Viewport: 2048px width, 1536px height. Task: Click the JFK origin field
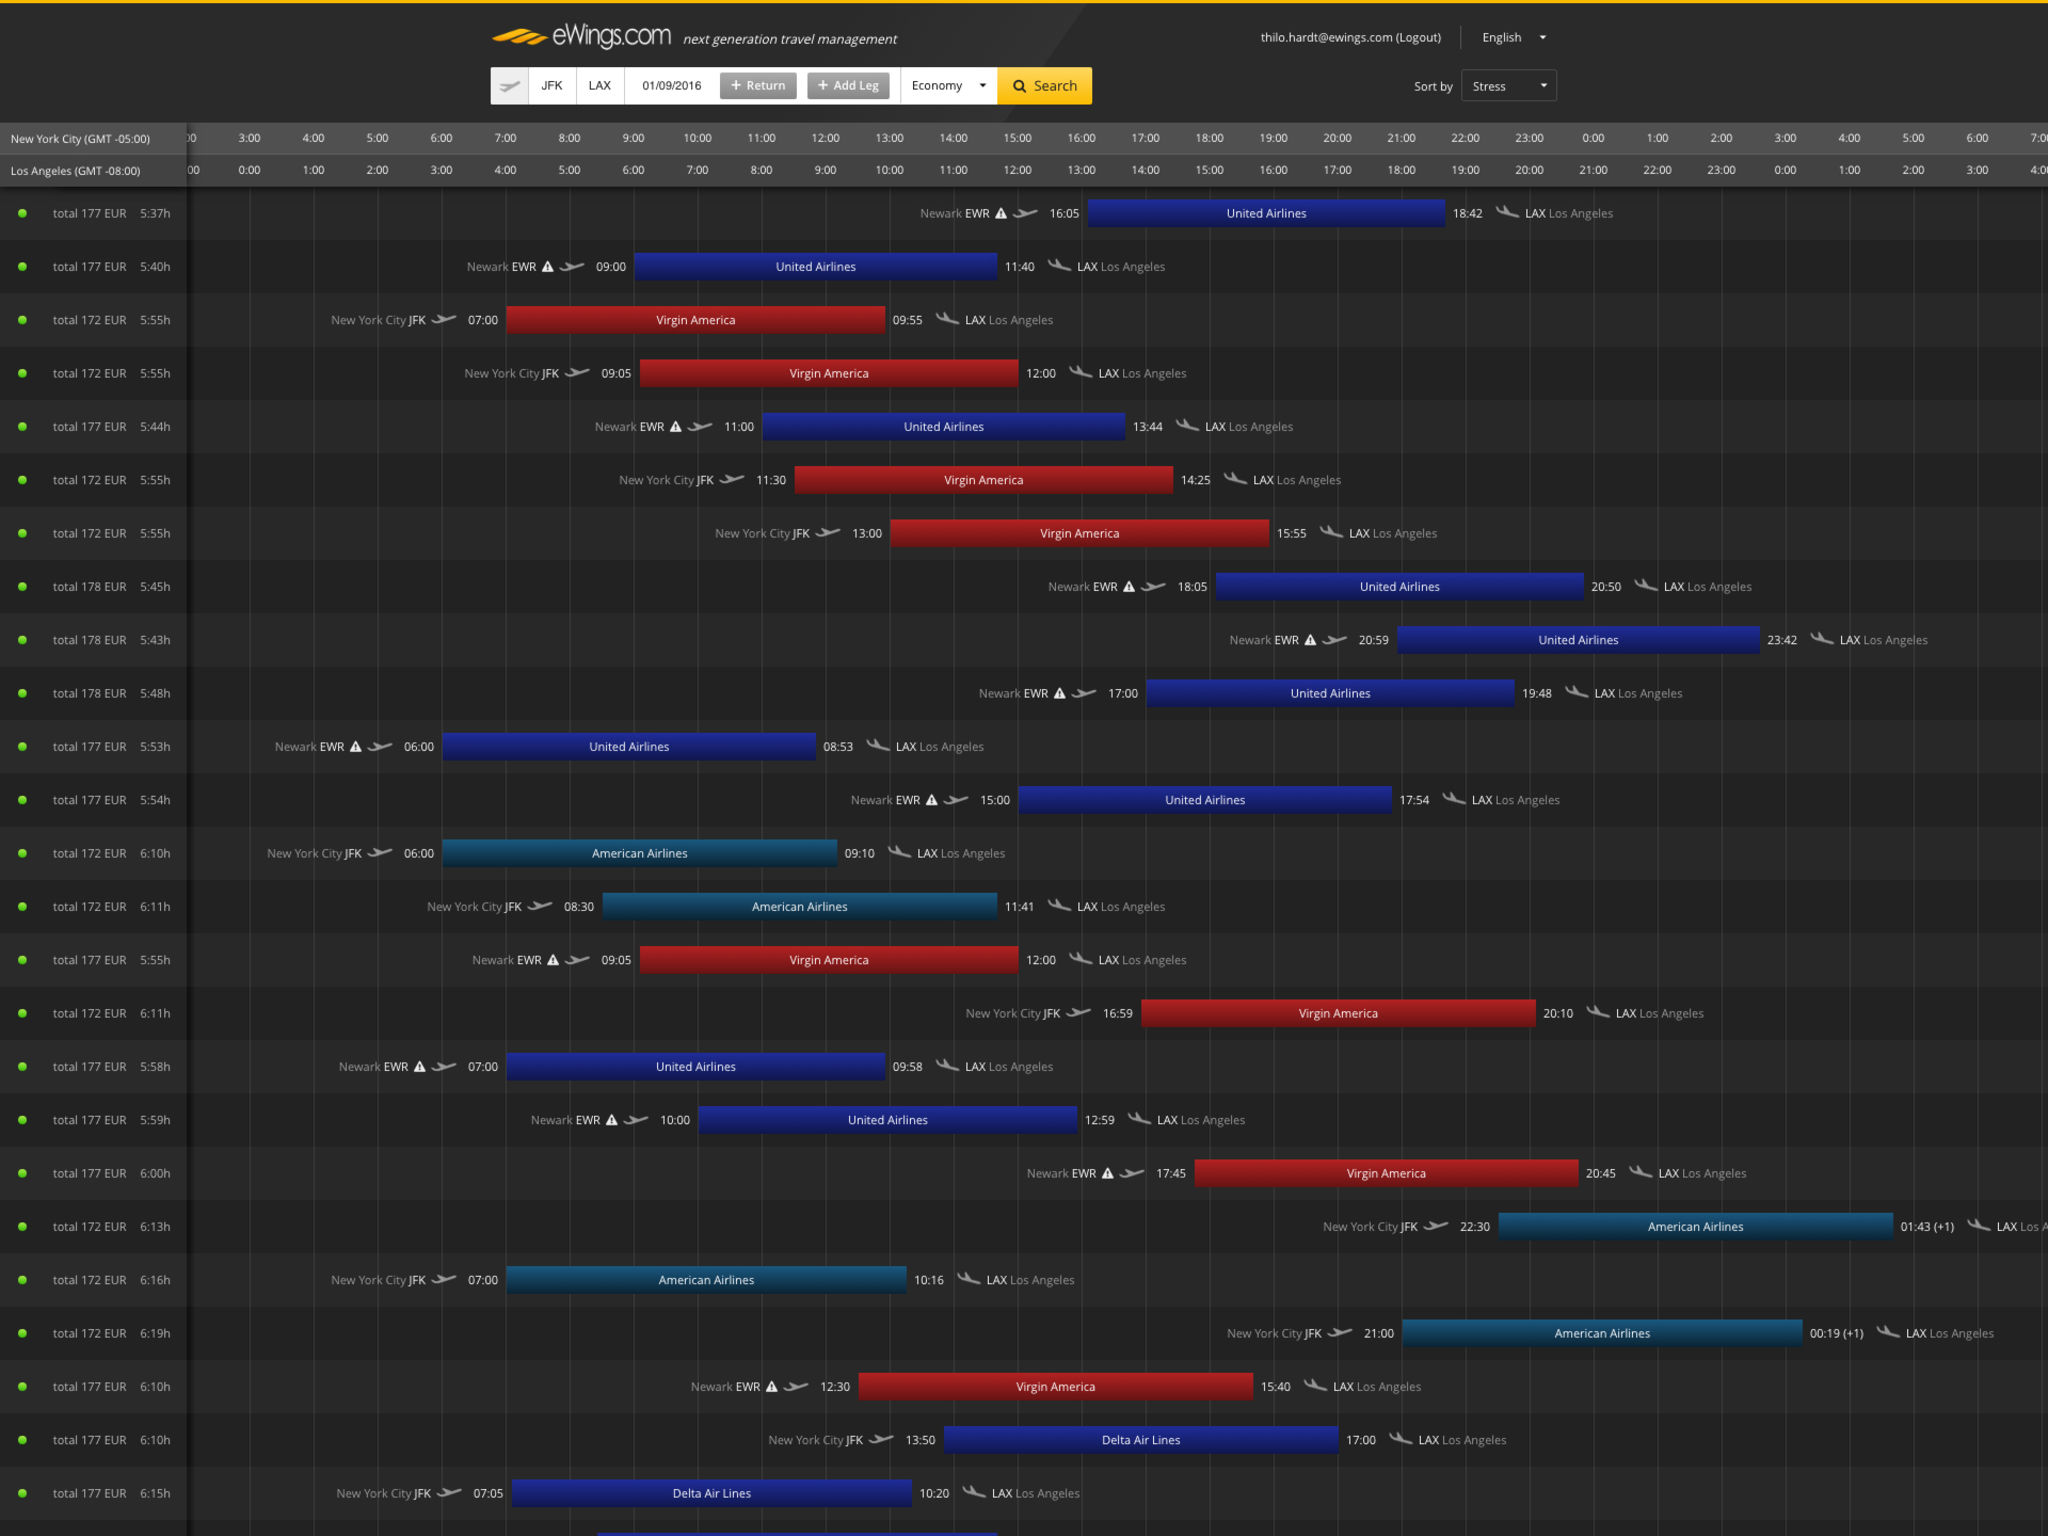coord(552,86)
